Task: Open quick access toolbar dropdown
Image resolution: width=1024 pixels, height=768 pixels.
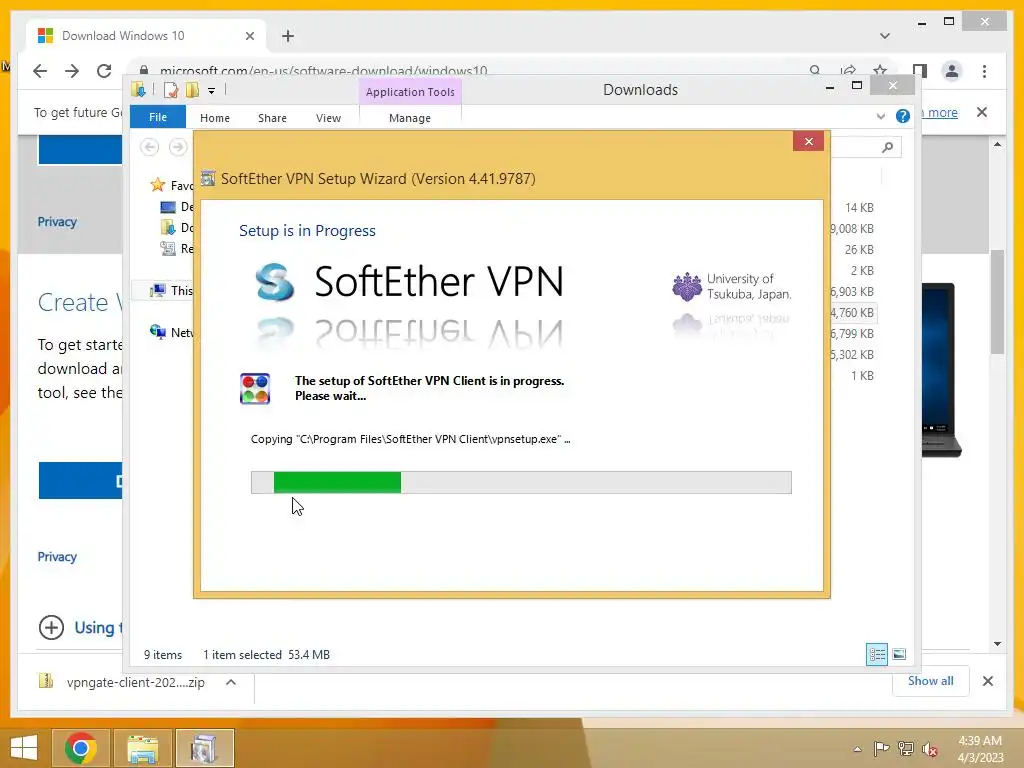Action: point(212,91)
